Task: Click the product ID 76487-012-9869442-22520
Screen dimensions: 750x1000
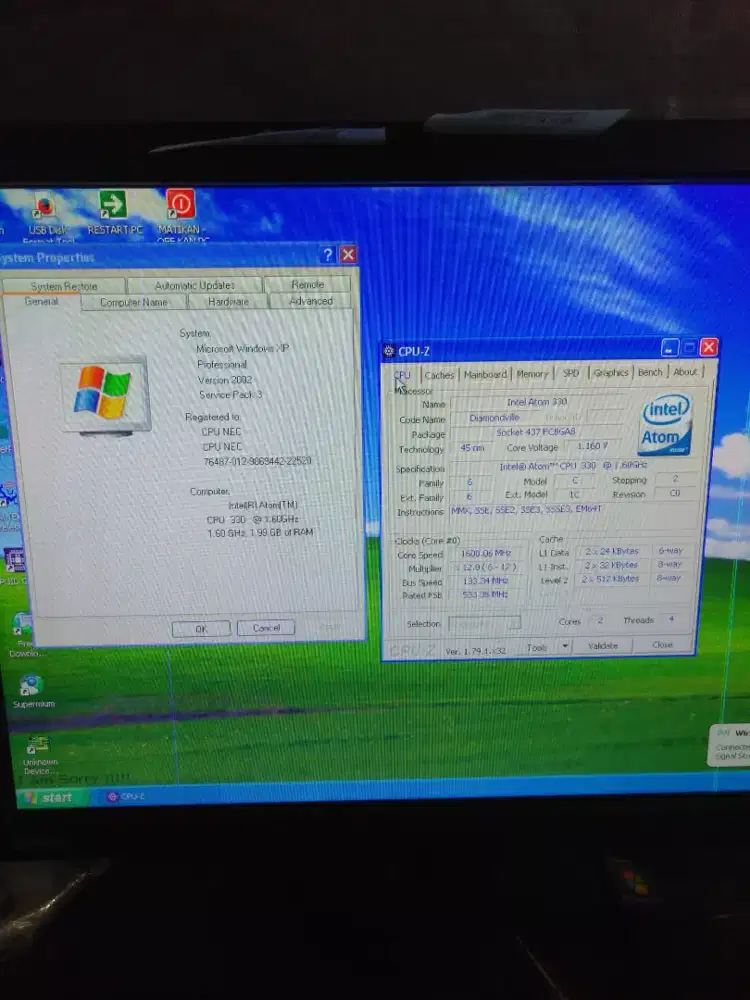Action: [257, 461]
